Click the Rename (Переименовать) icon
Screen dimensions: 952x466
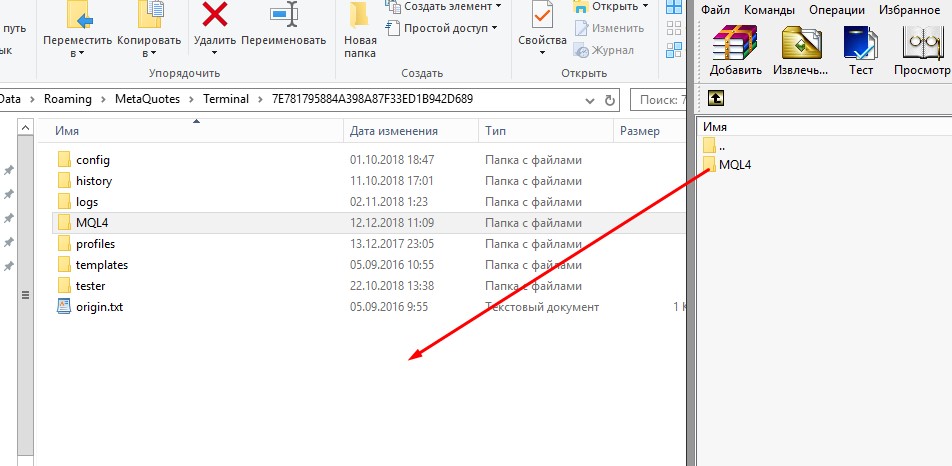tap(285, 15)
